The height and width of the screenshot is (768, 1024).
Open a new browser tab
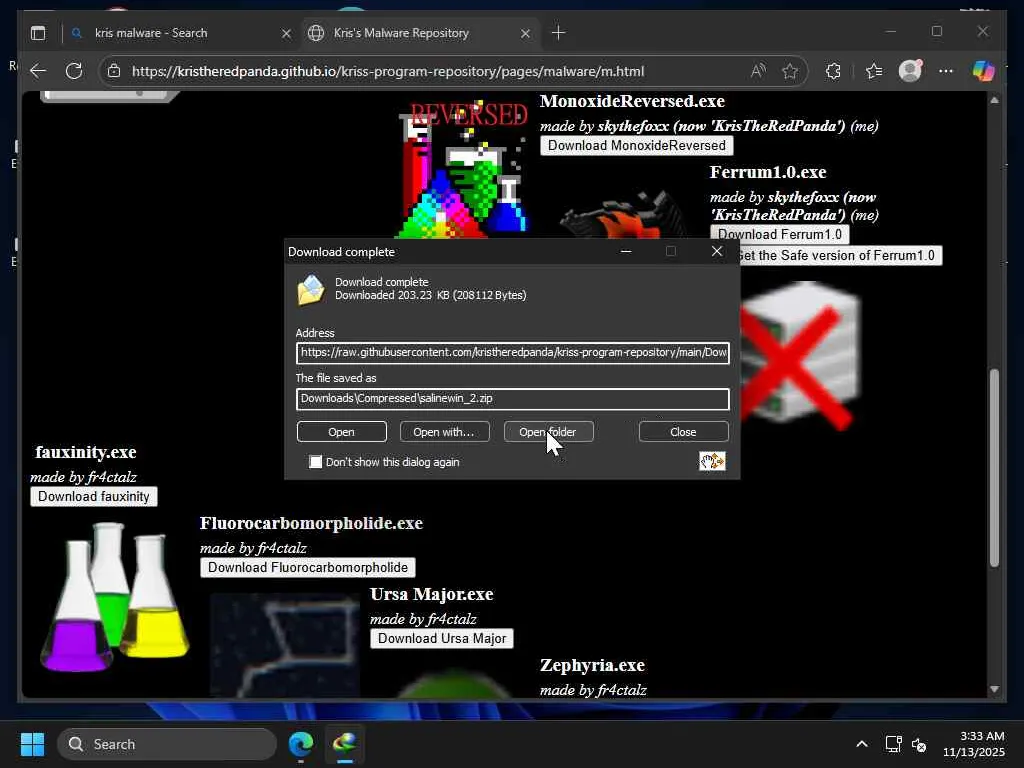[558, 33]
